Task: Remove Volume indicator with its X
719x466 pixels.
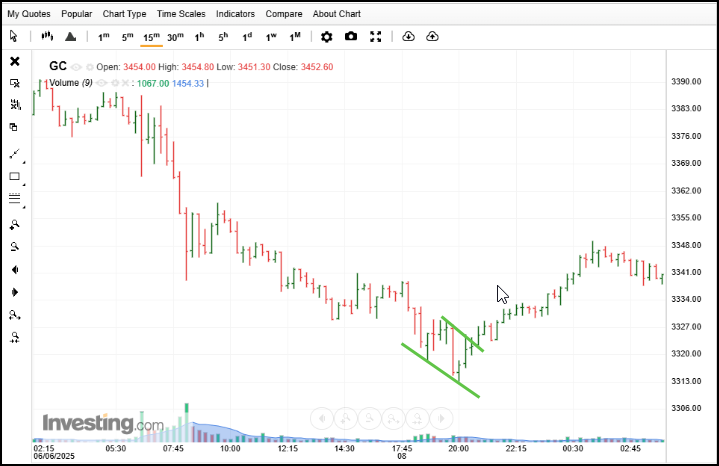Action: tap(125, 83)
